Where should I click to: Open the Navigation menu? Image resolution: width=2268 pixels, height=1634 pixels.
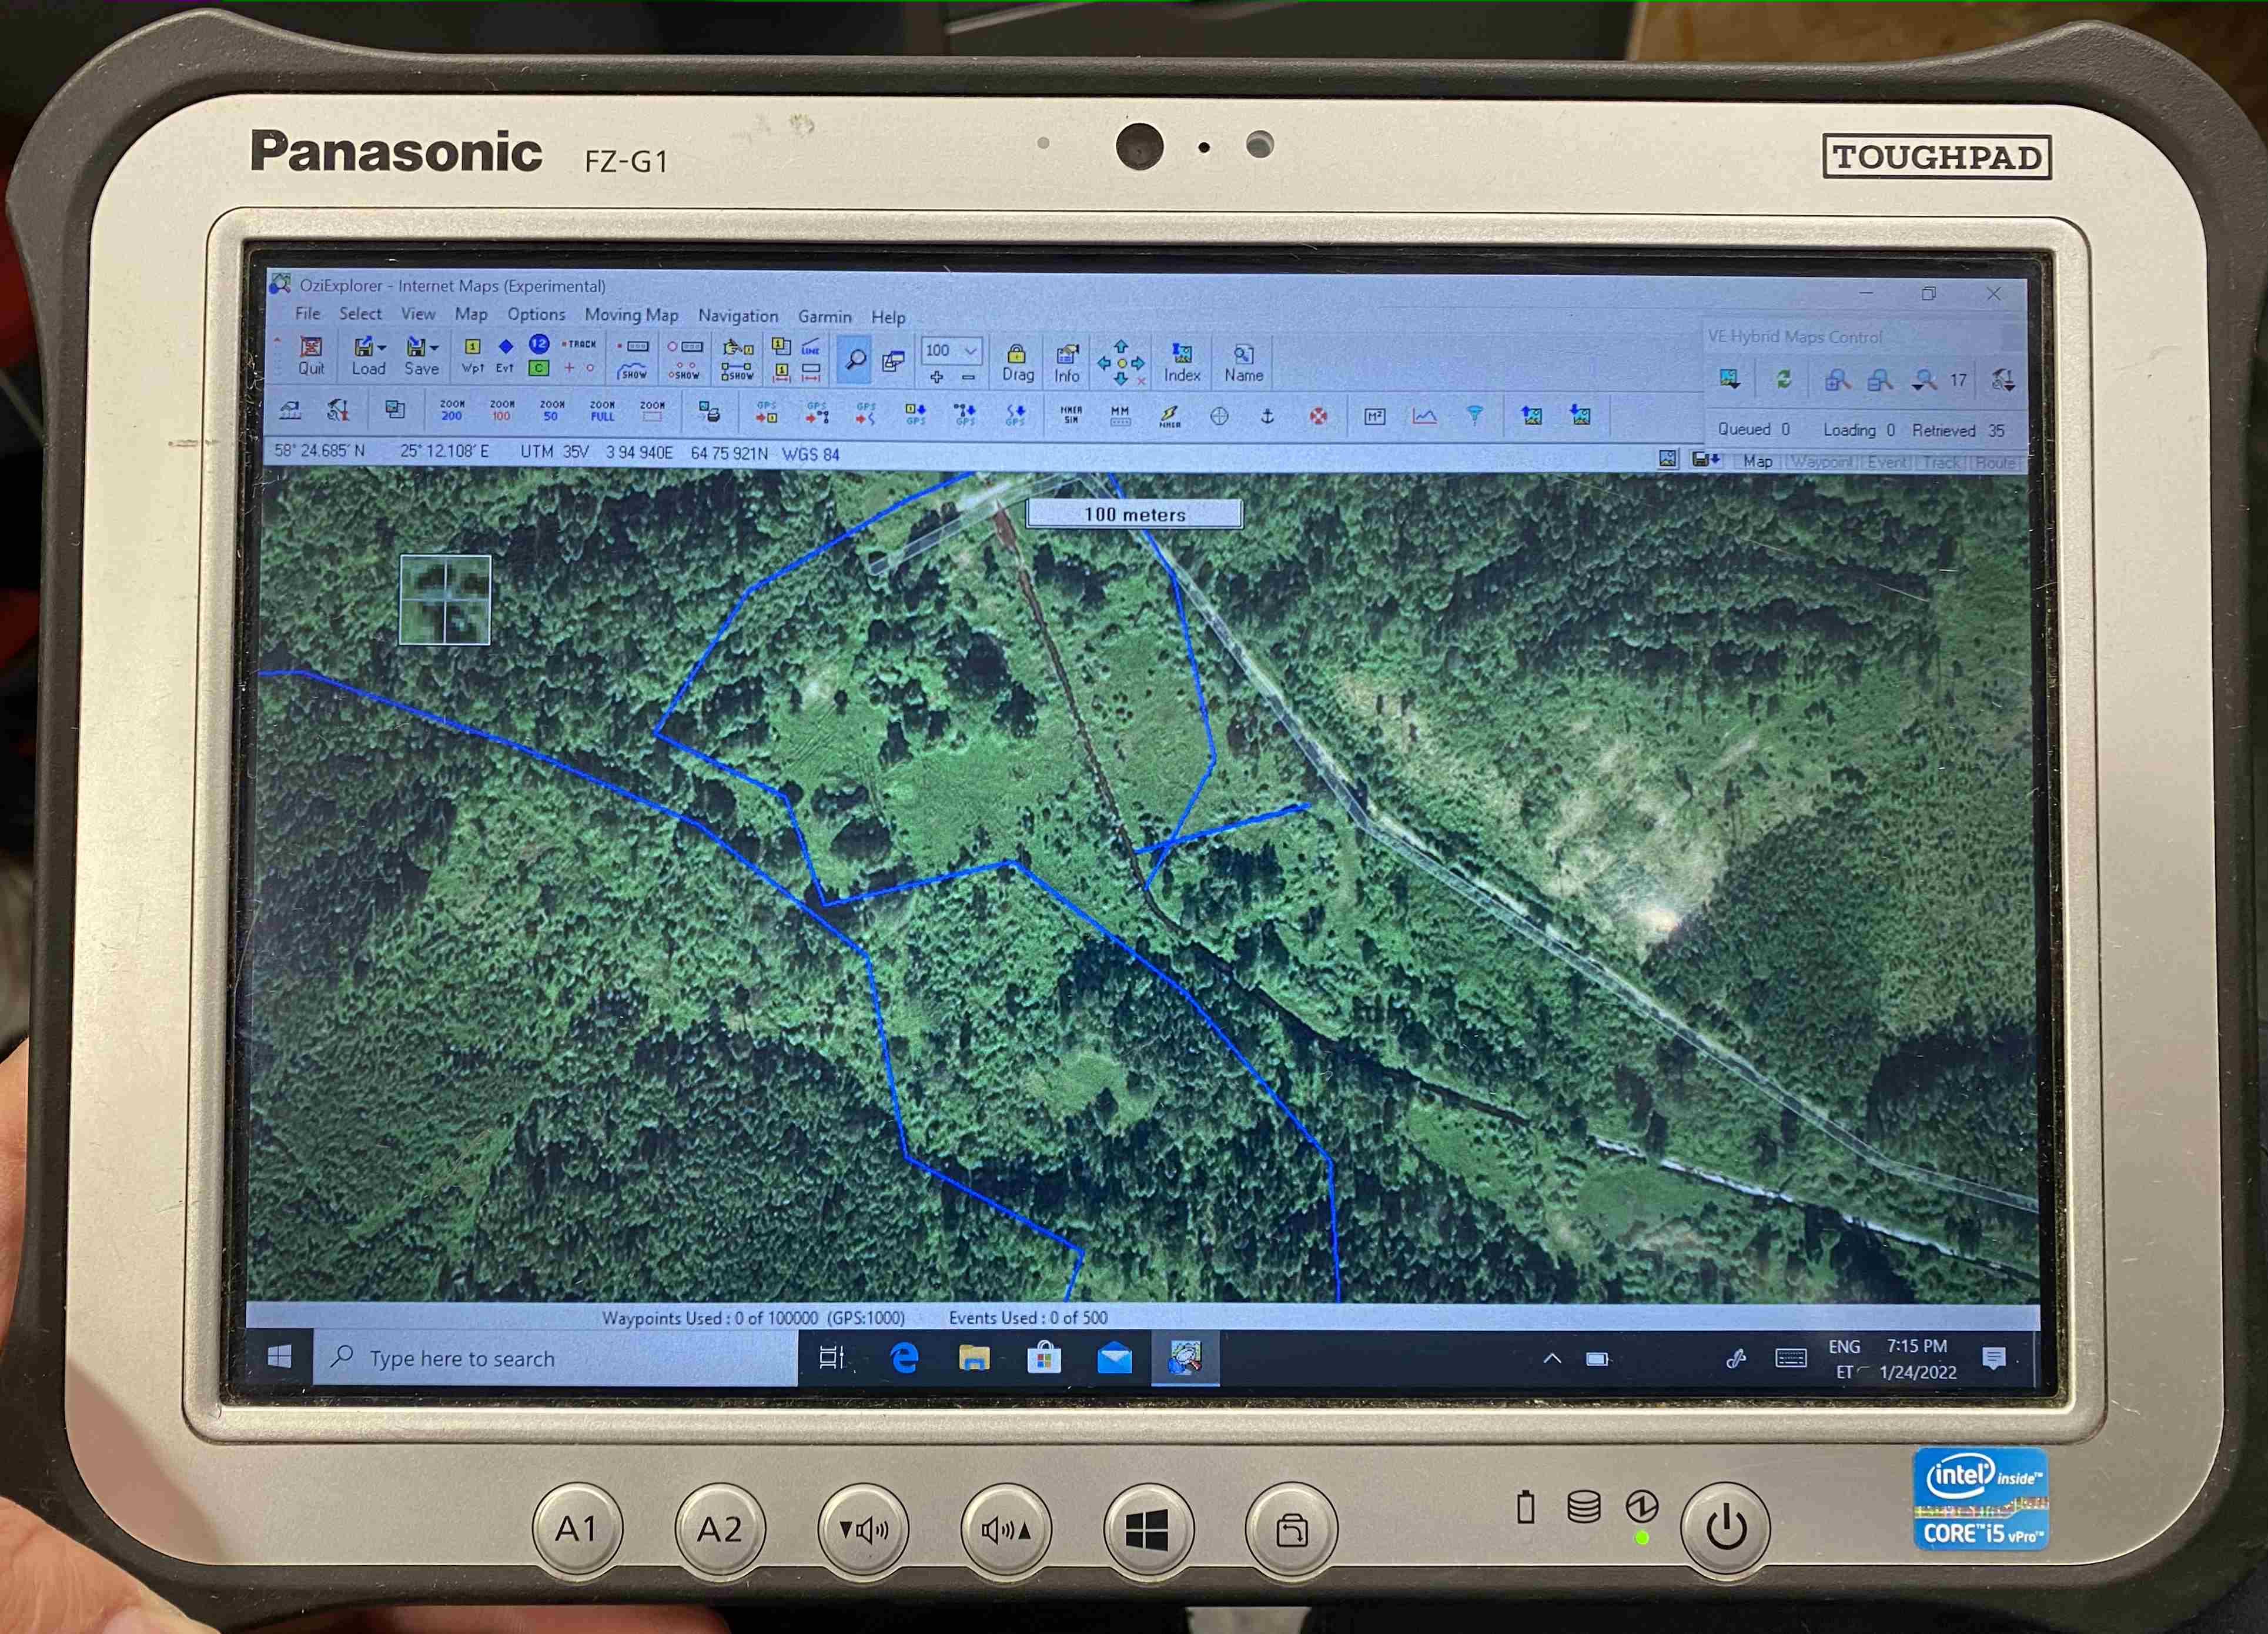tap(738, 316)
